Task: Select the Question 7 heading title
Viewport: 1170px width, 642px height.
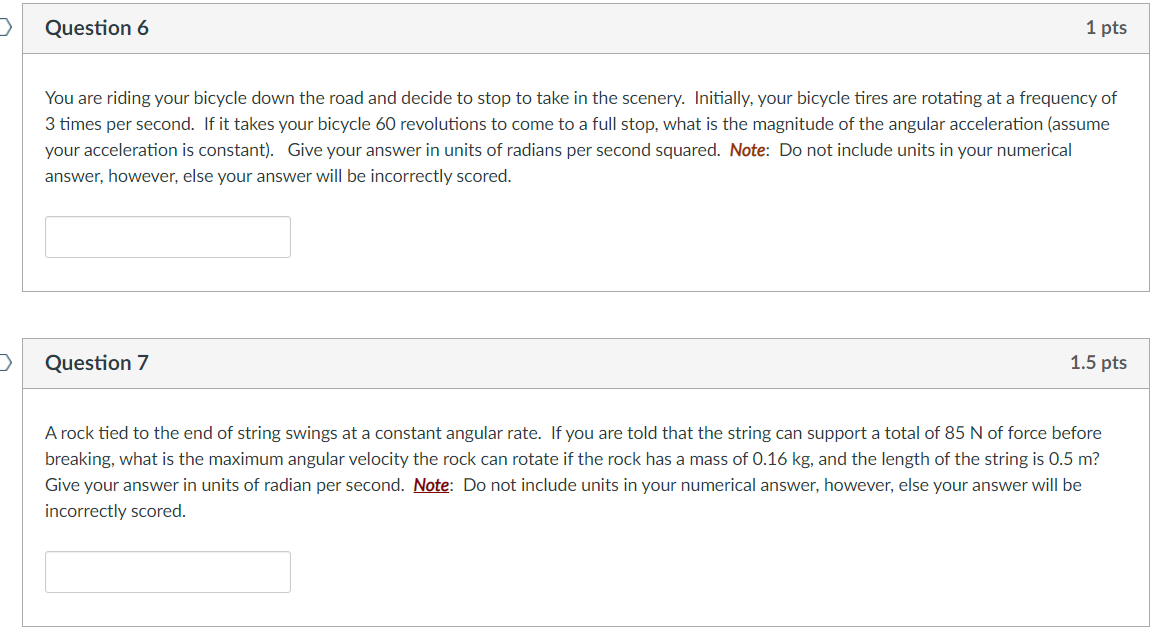Action: [x=97, y=363]
